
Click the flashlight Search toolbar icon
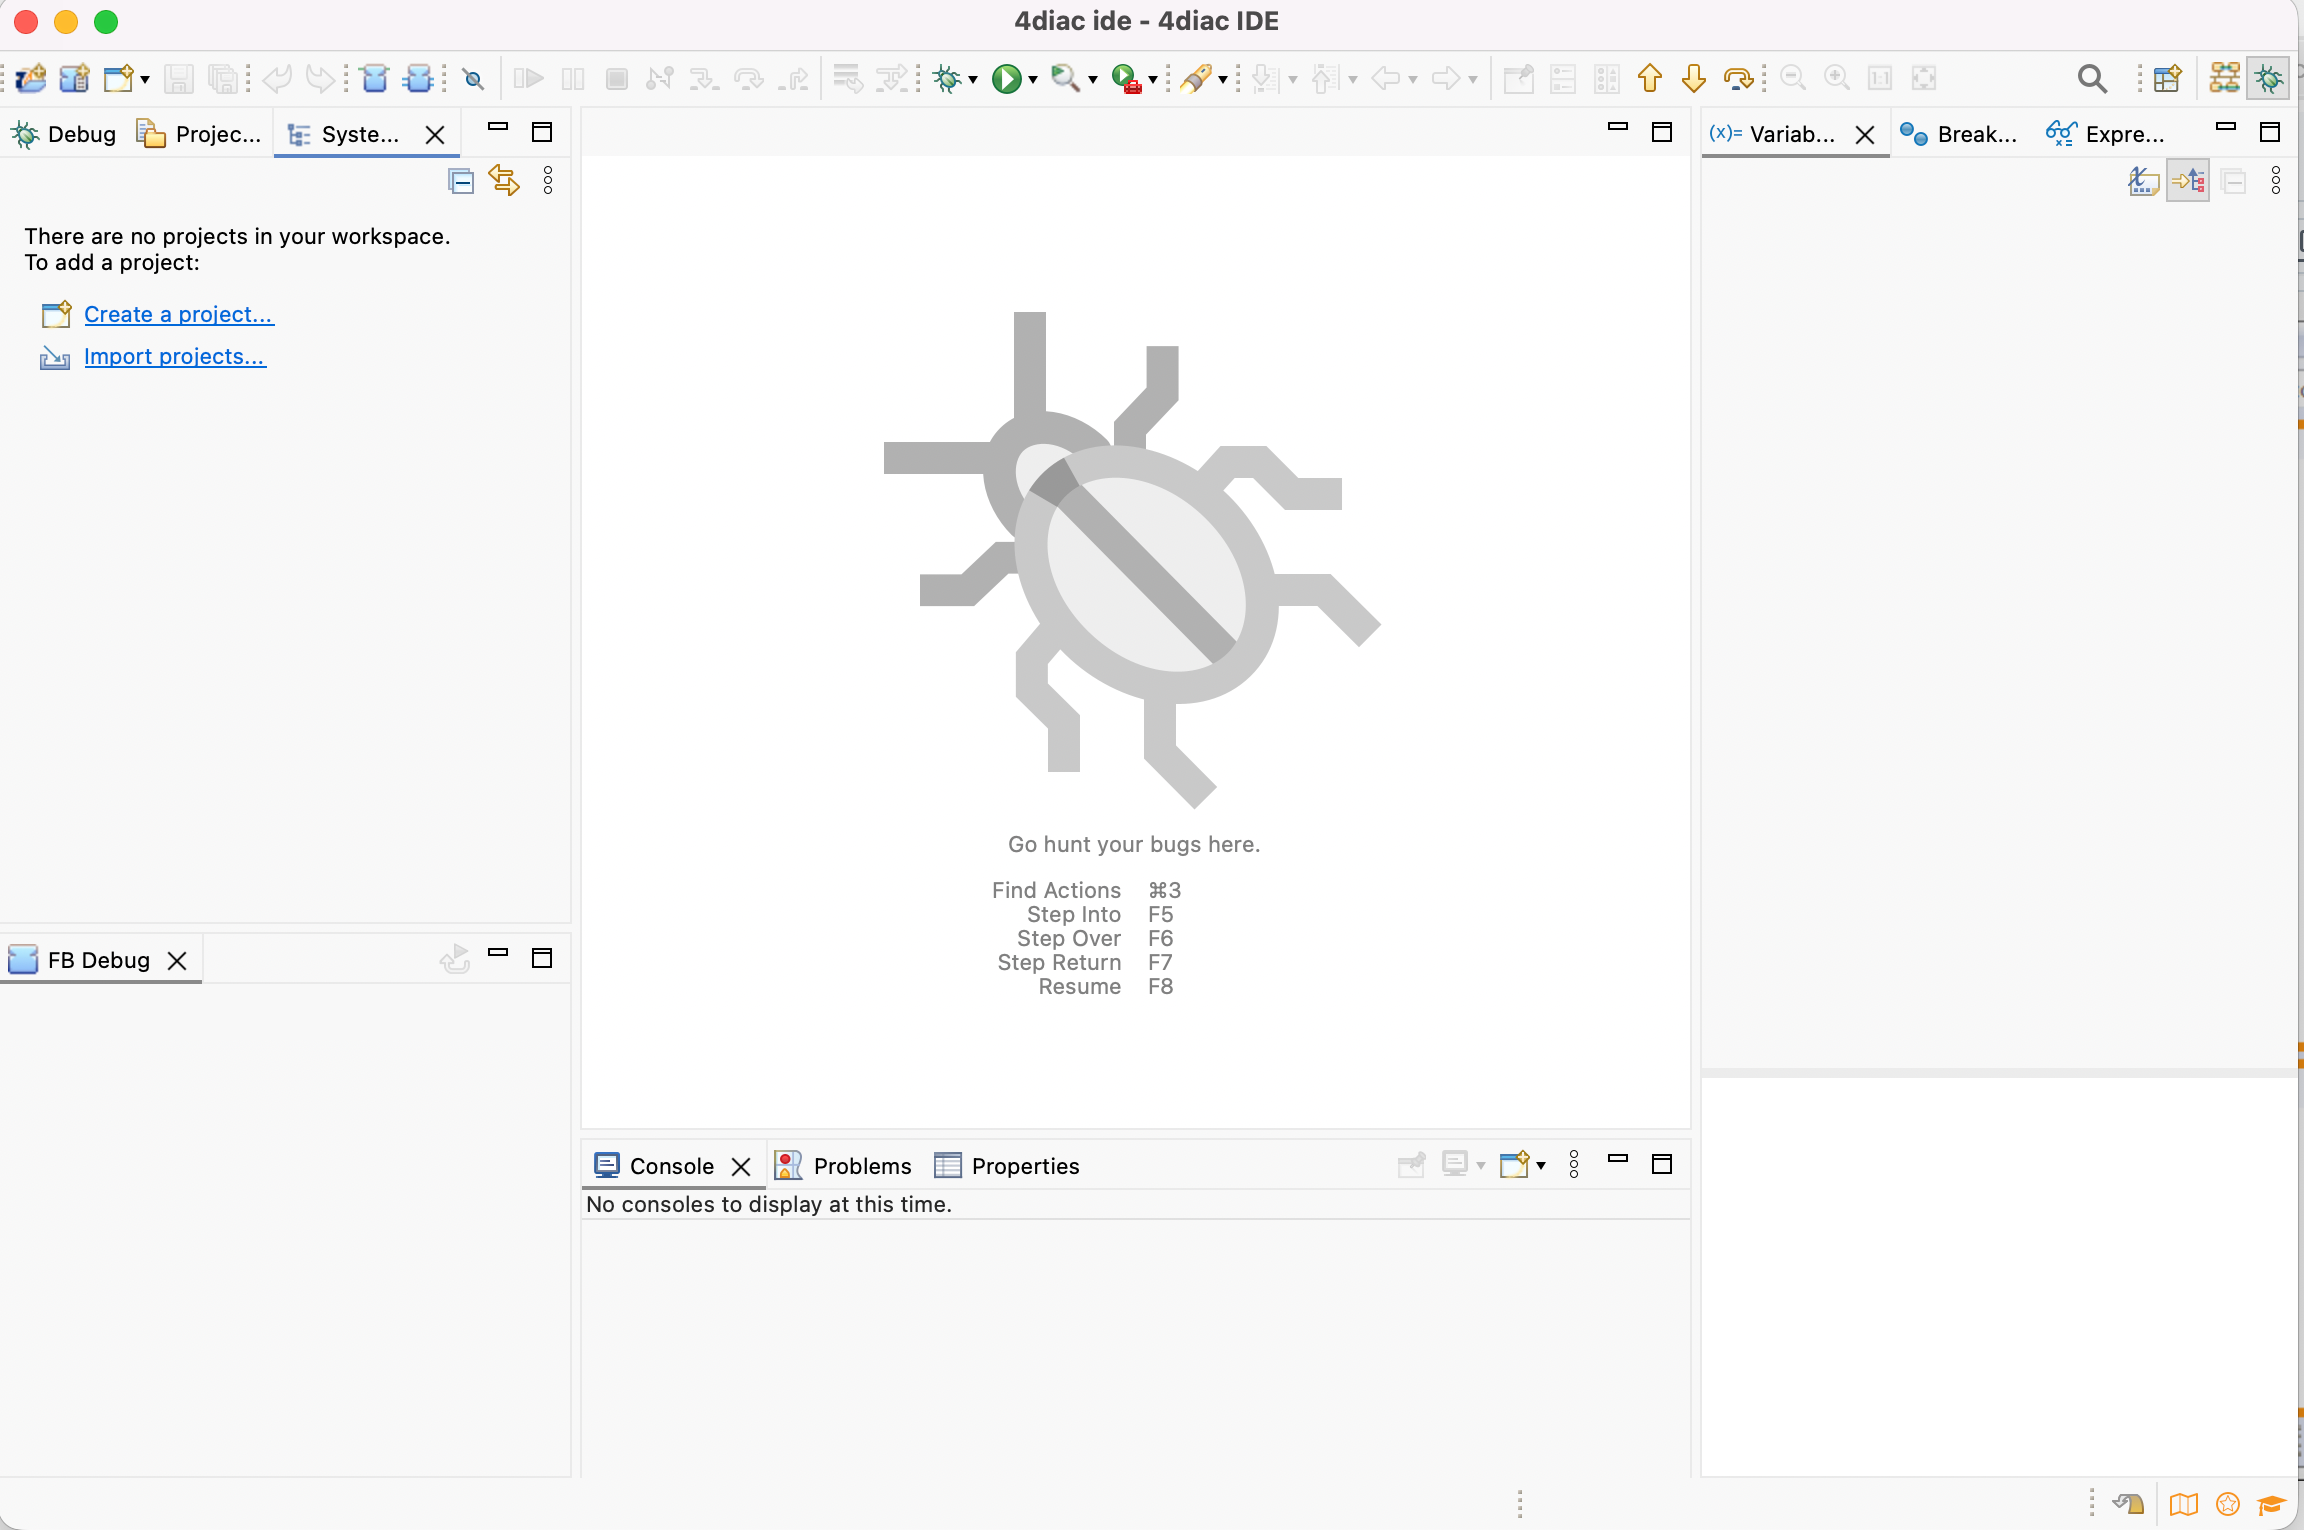click(1196, 78)
